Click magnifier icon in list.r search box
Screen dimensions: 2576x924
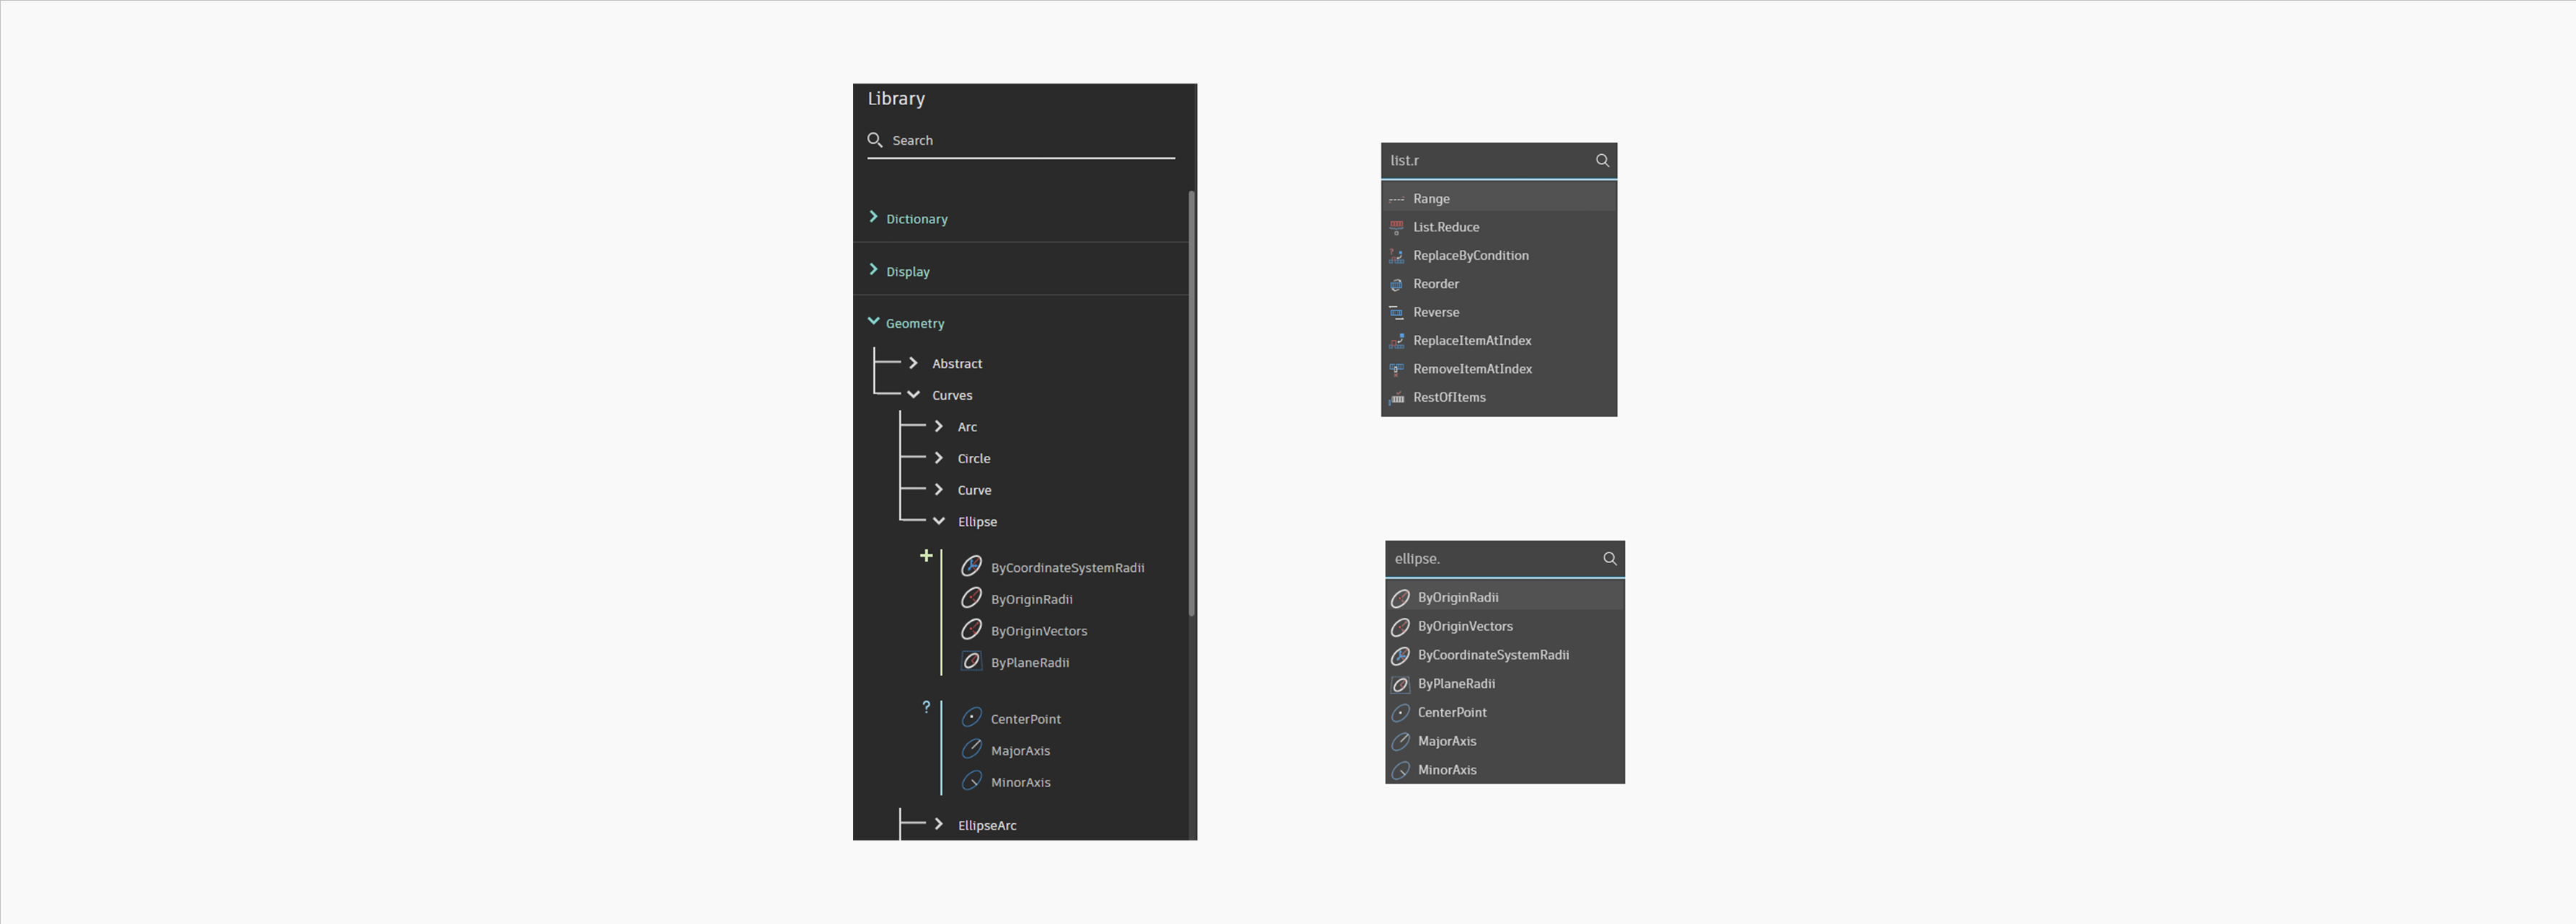click(1602, 160)
